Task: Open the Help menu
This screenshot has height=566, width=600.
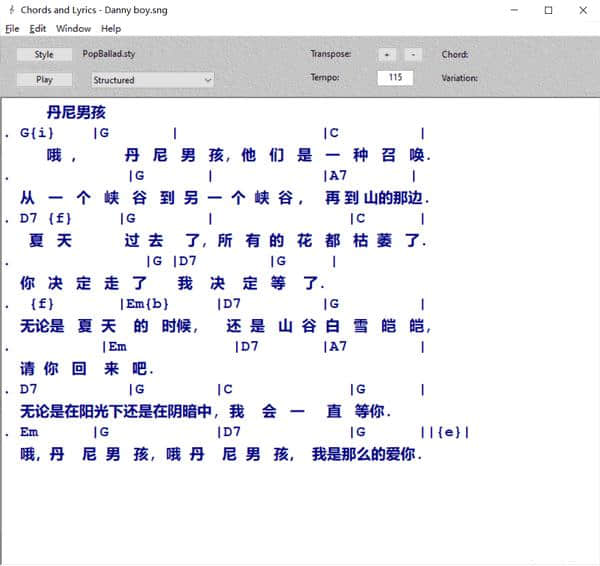Action: pyautogui.click(x=111, y=29)
